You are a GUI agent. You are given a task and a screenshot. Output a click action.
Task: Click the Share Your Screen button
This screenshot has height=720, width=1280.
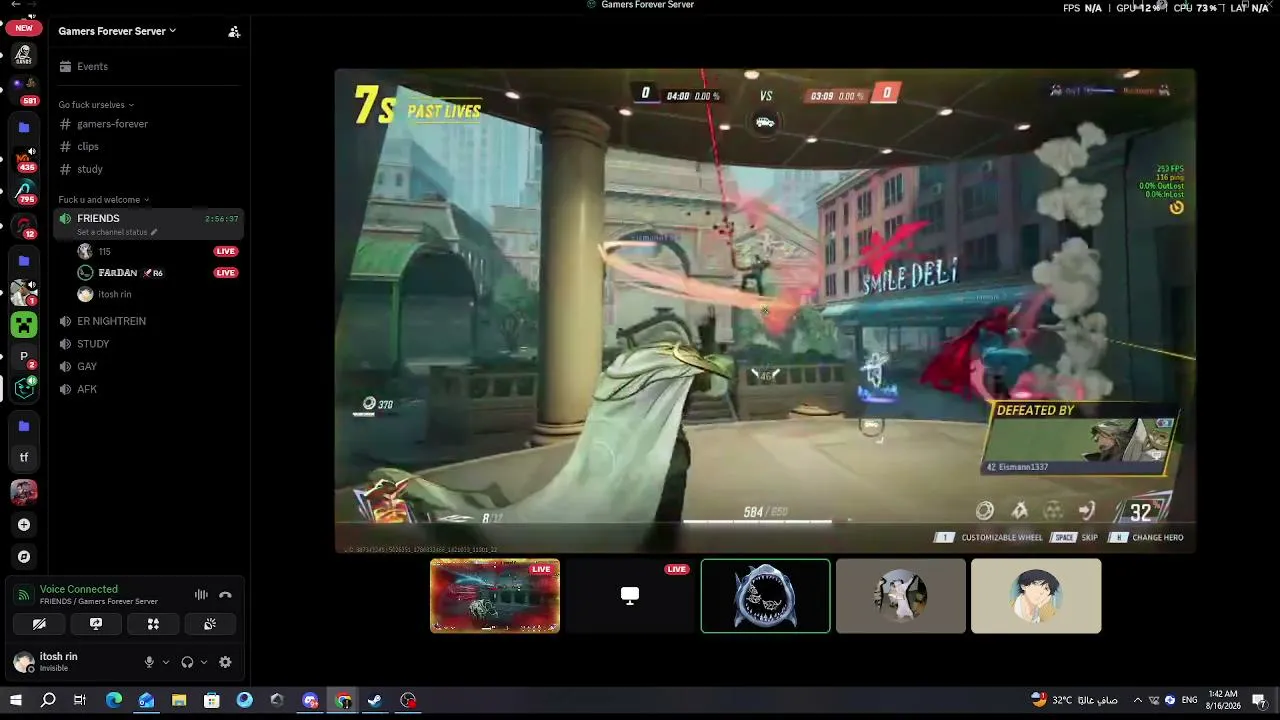click(x=96, y=624)
